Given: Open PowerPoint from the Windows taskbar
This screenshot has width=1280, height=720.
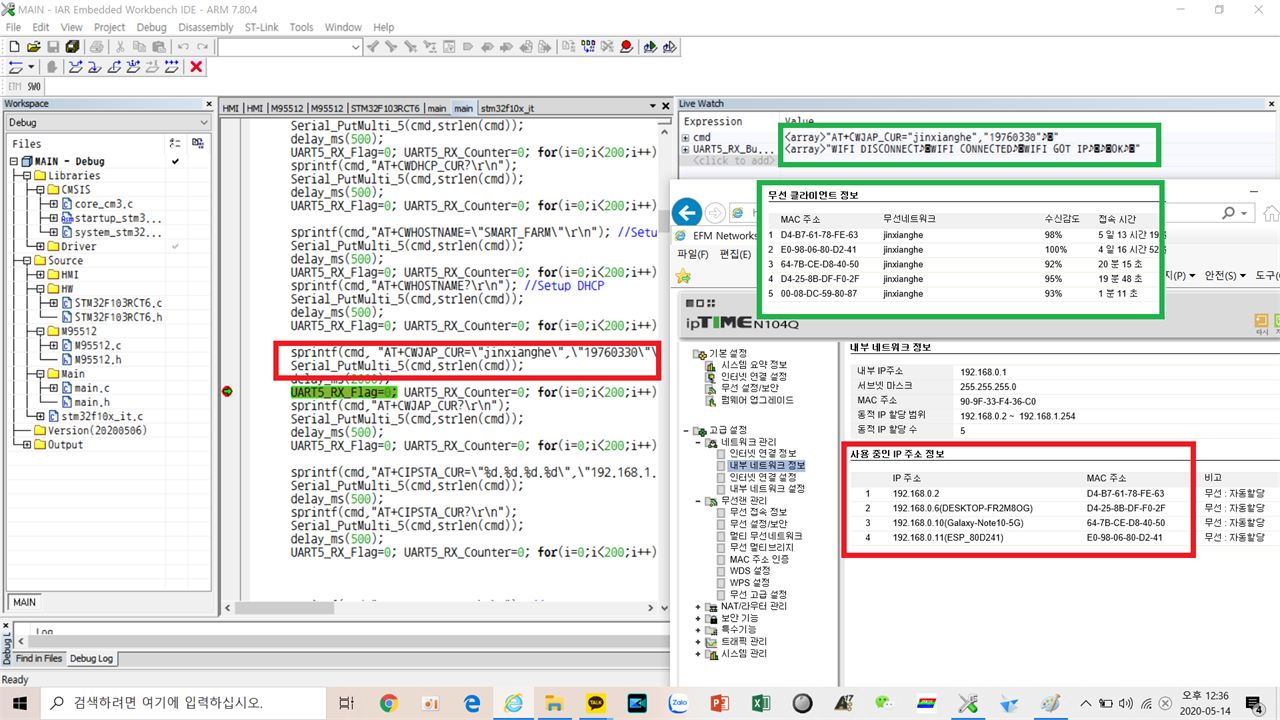Looking at the screenshot, I should (x=720, y=703).
